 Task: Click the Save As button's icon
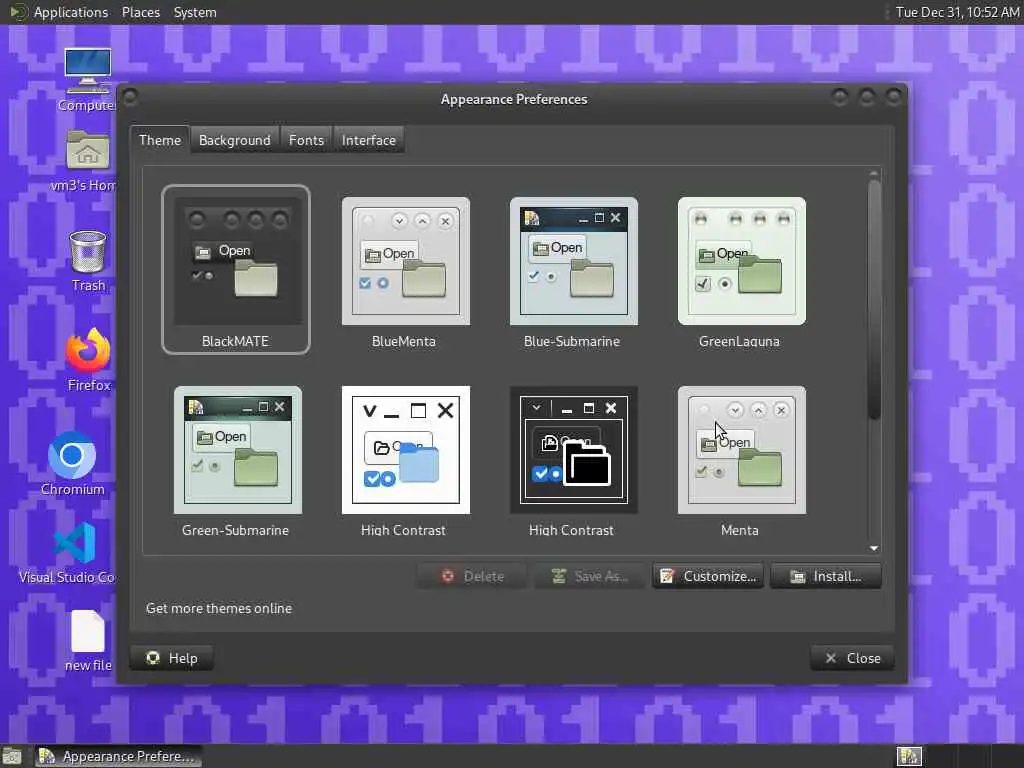pyautogui.click(x=559, y=576)
